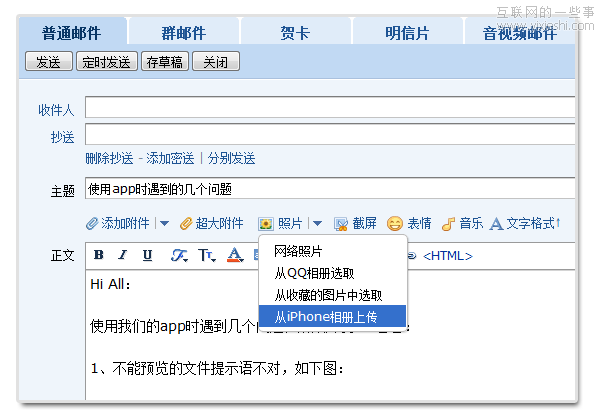Click the 超大附件 paperclip icon
The image size is (600, 420).
pyautogui.click(x=186, y=223)
